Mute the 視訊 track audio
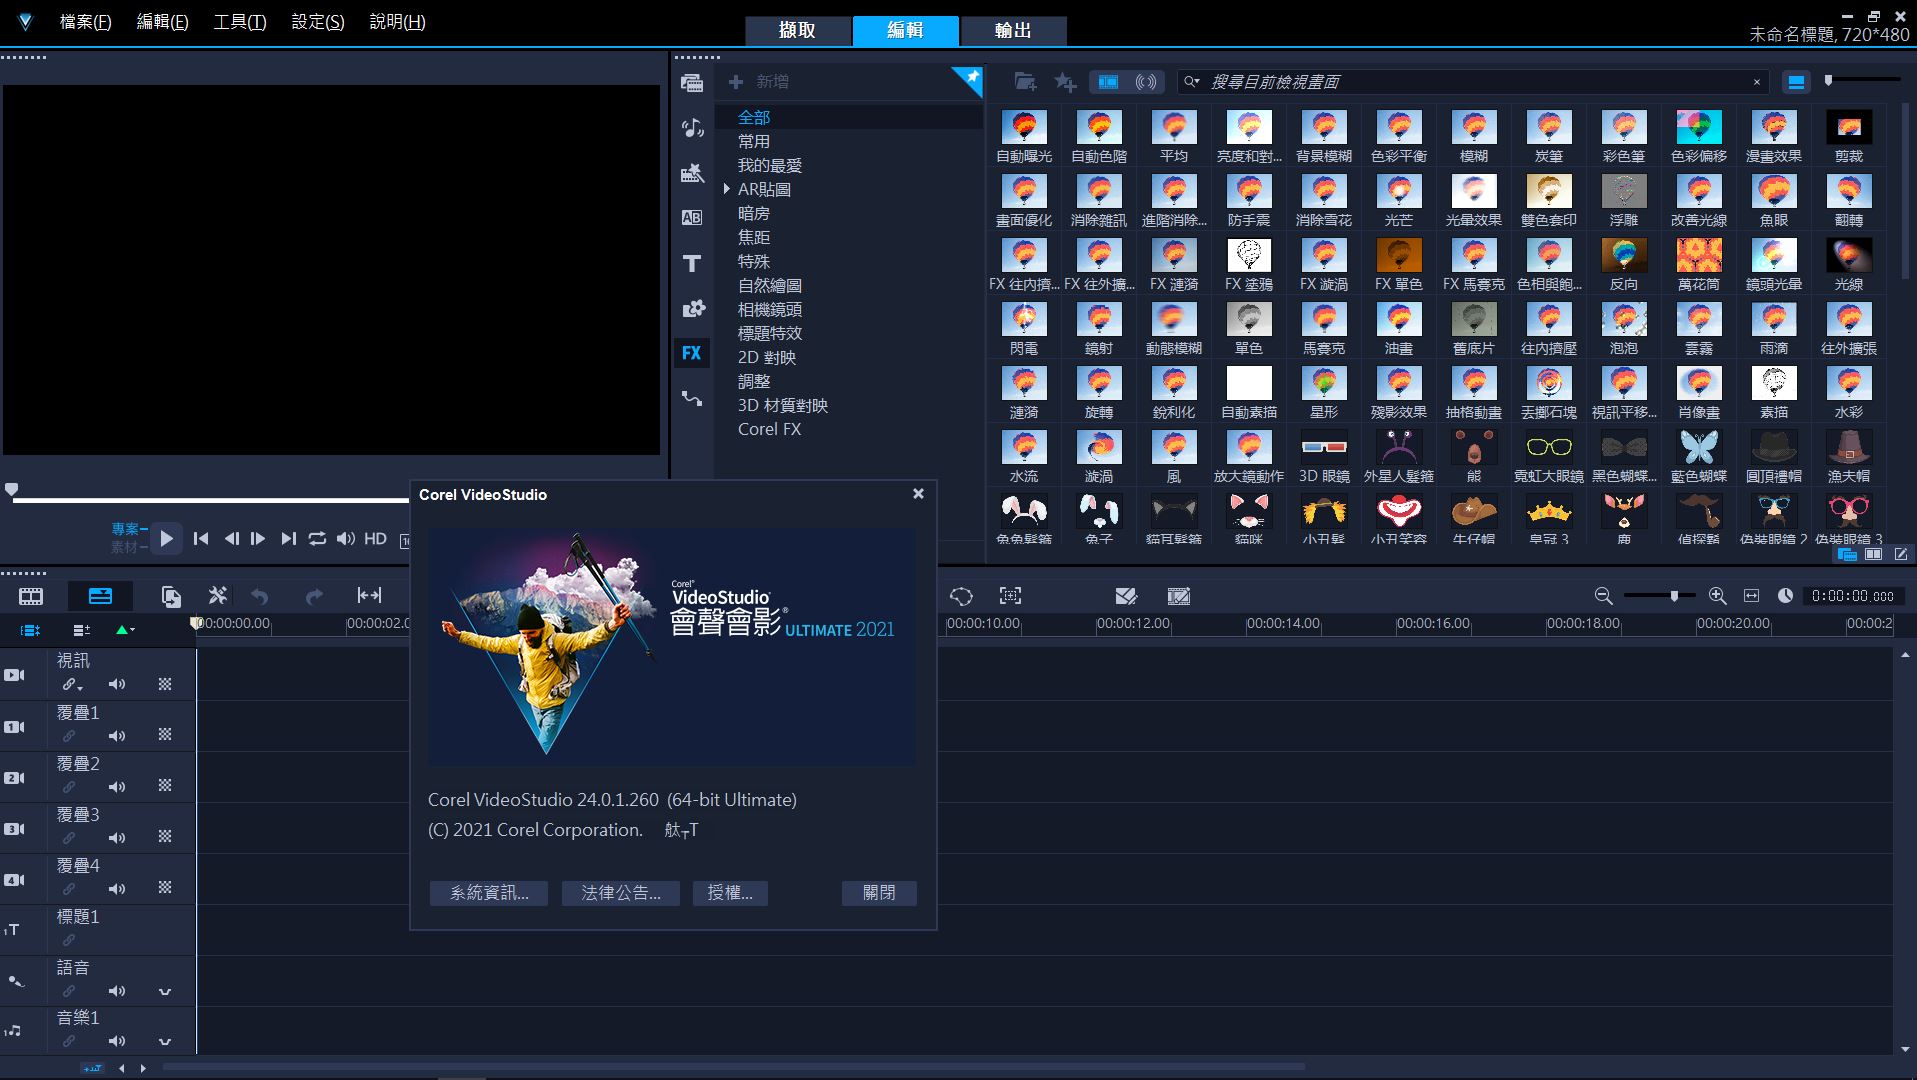 (117, 685)
